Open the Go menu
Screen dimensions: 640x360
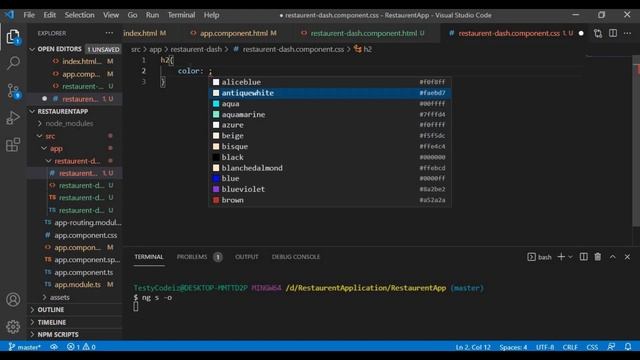pyautogui.click(x=132, y=15)
